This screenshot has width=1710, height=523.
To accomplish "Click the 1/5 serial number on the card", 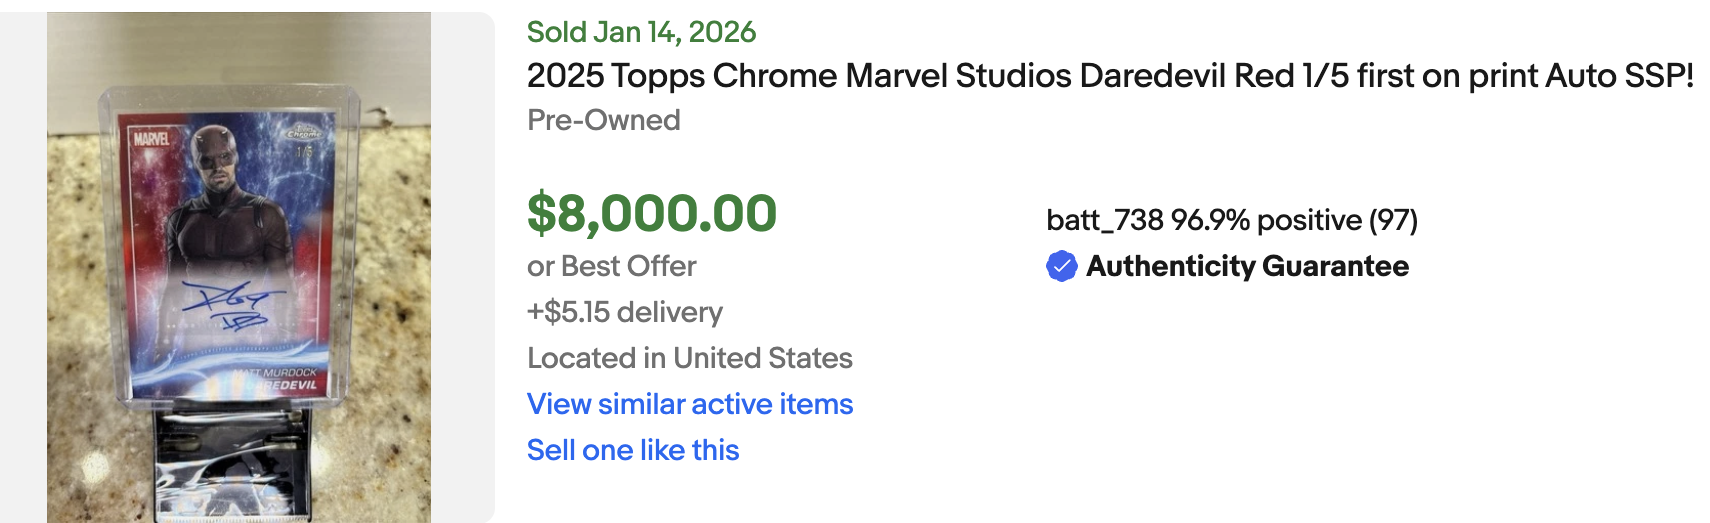I will point(304,152).
